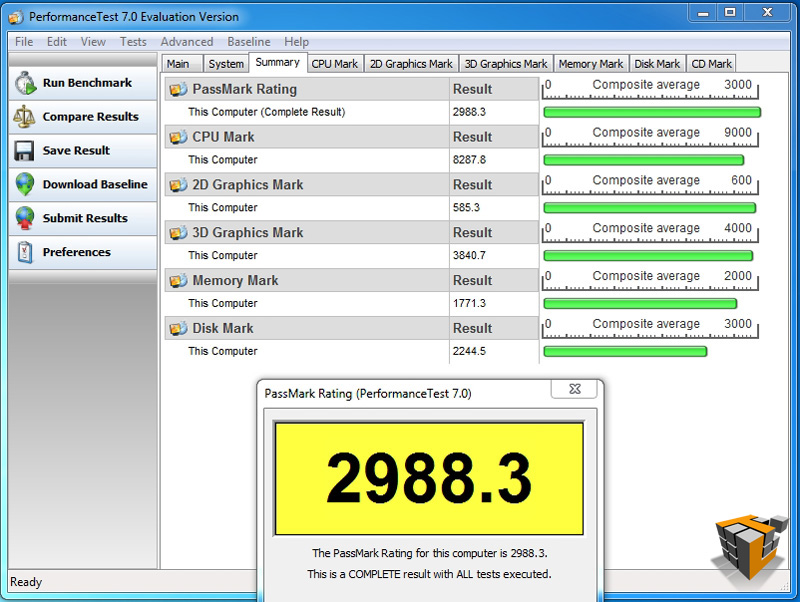Click the Disk Mark header icon

pyautogui.click(x=178, y=329)
